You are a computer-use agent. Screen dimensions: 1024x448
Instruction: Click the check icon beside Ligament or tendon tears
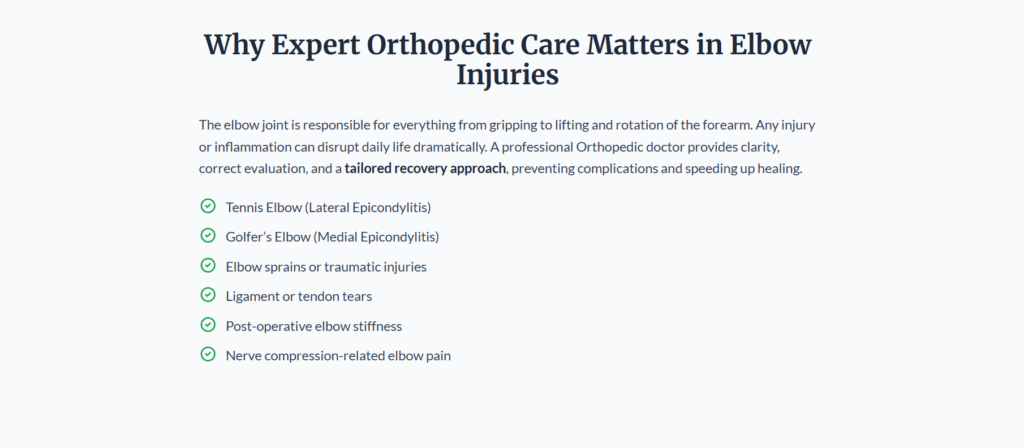(208, 295)
